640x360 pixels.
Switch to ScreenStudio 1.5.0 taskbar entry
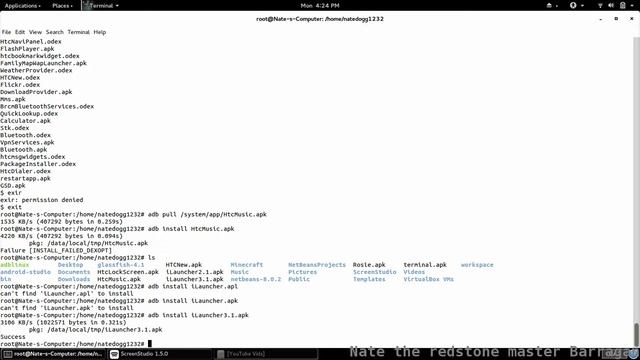(159, 354)
